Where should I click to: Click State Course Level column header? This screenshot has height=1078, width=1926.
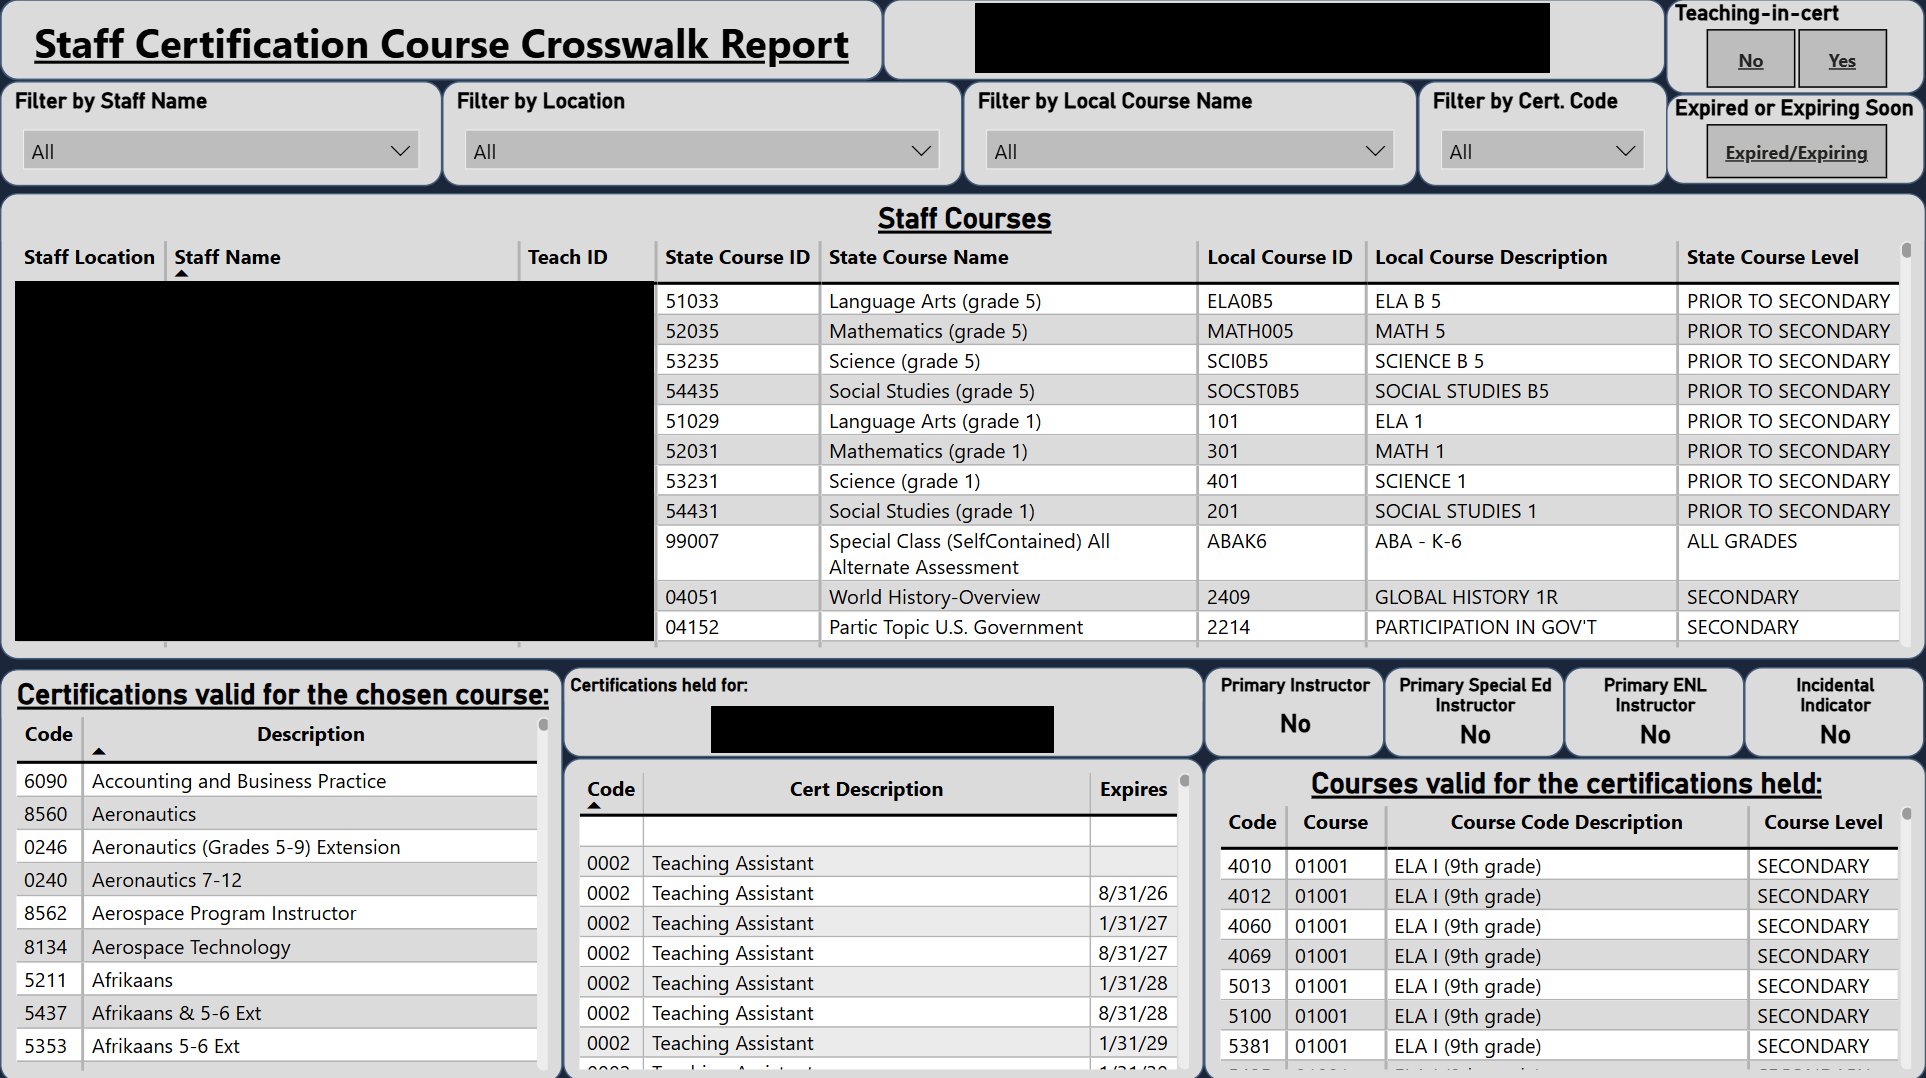[x=1772, y=257]
